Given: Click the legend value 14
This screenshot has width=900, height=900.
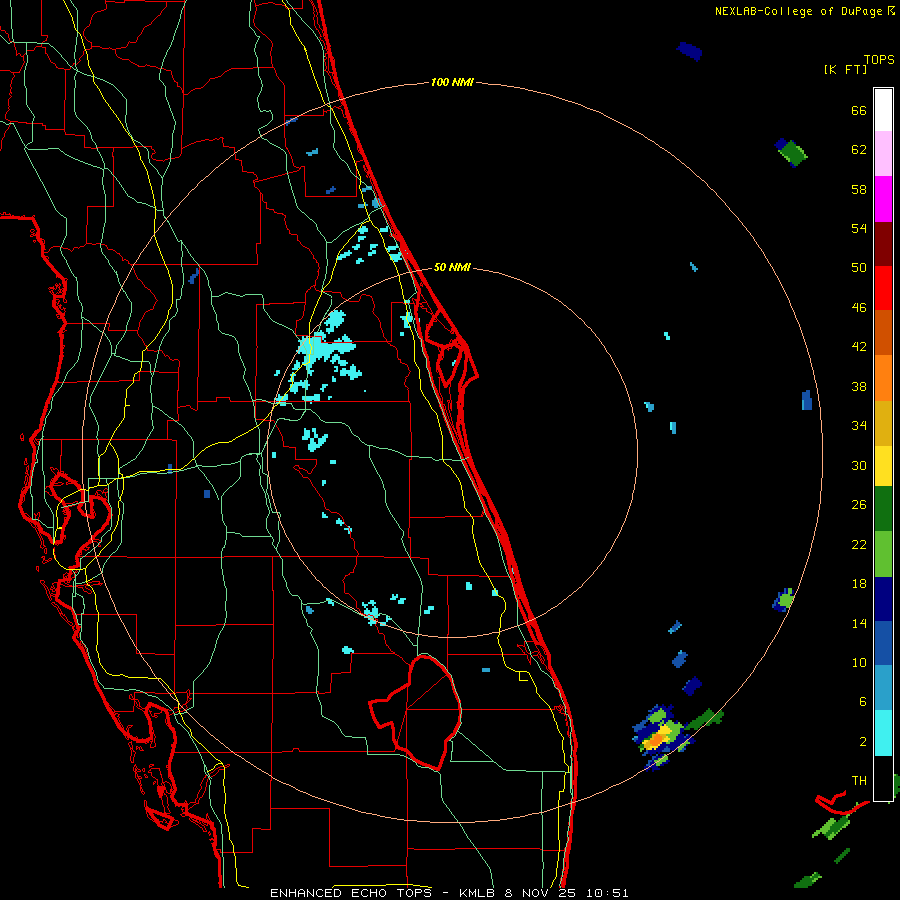Looking at the screenshot, I should click(859, 623).
